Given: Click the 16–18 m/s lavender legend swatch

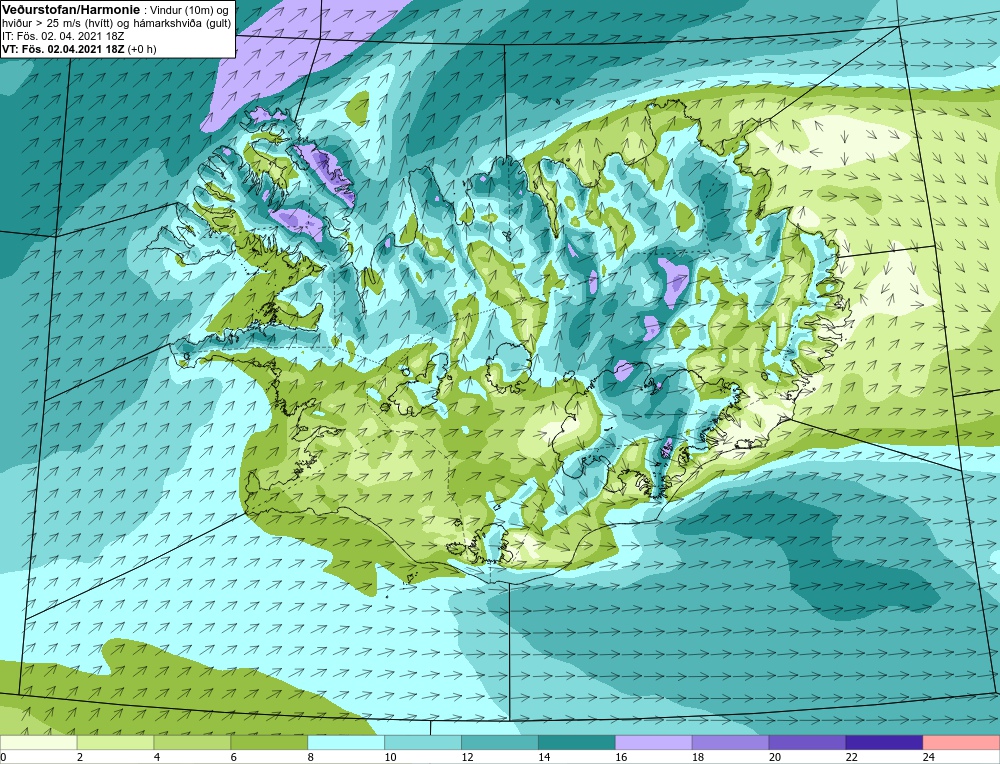Looking at the screenshot, I should coord(654,743).
